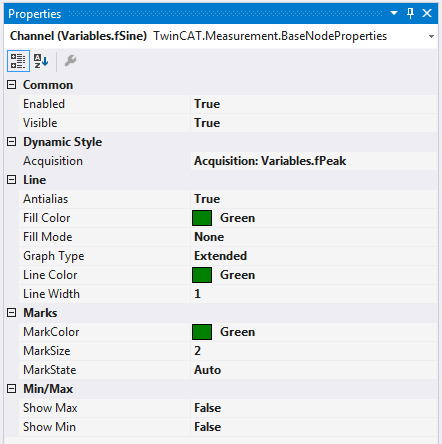Click the Properties title bar text
442x444 pixels.
click(35, 14)
